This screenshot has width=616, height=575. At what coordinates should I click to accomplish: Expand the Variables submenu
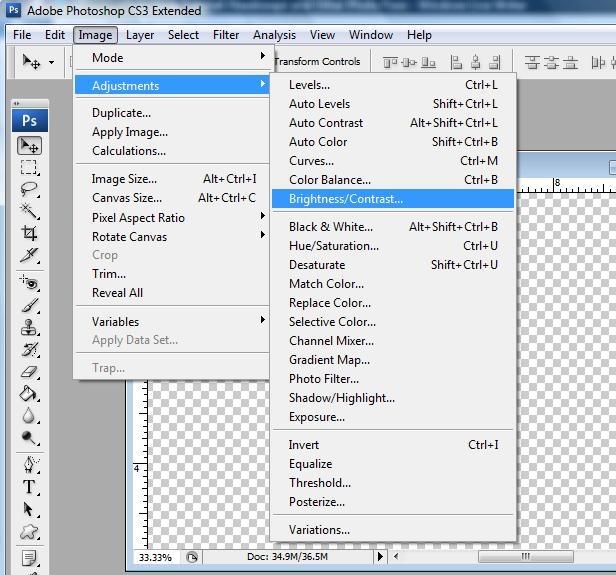click(172, 321)
